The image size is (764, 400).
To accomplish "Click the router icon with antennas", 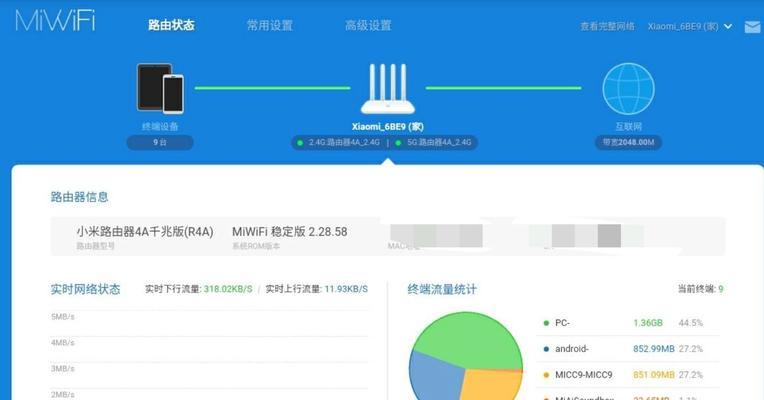I will (x=387, y=89).
